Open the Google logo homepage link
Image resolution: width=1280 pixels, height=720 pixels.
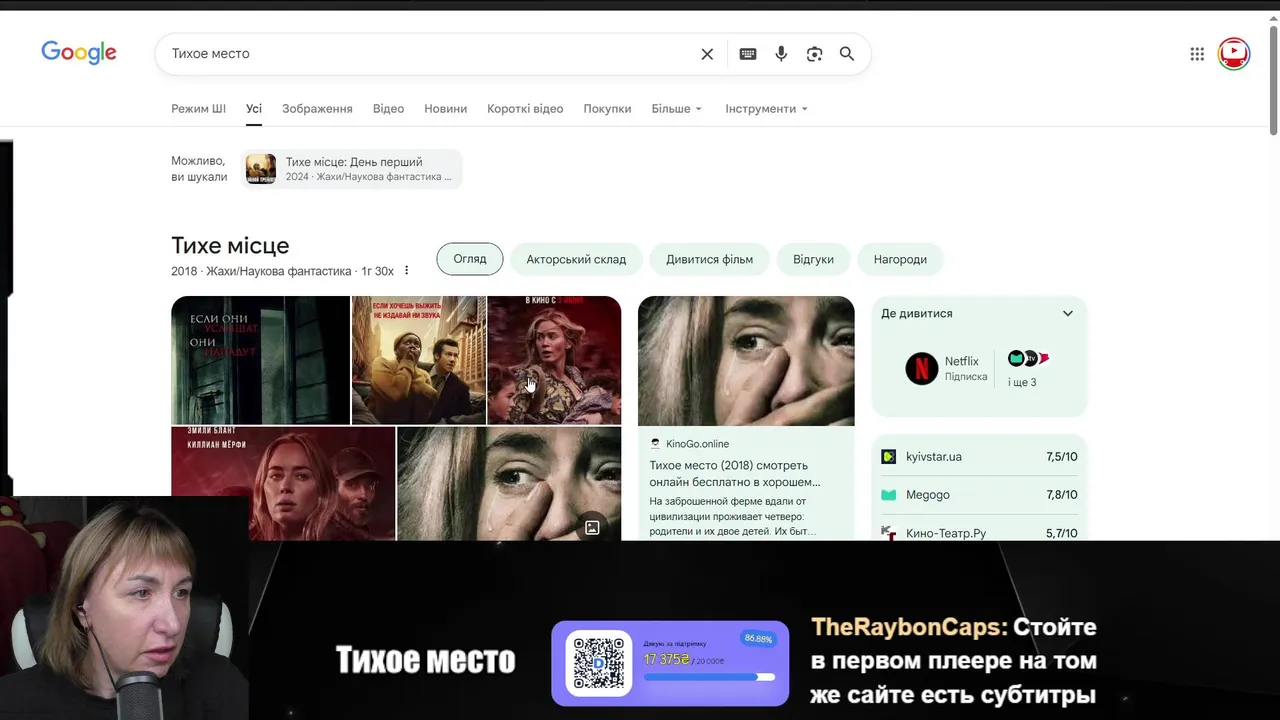pos(79,53)
